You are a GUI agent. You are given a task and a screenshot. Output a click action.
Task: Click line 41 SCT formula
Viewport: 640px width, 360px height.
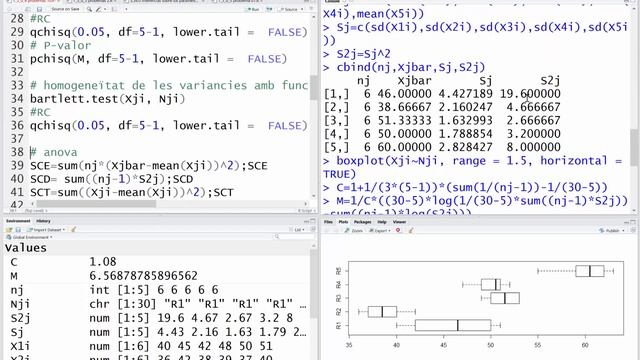(x=132, y=192)
